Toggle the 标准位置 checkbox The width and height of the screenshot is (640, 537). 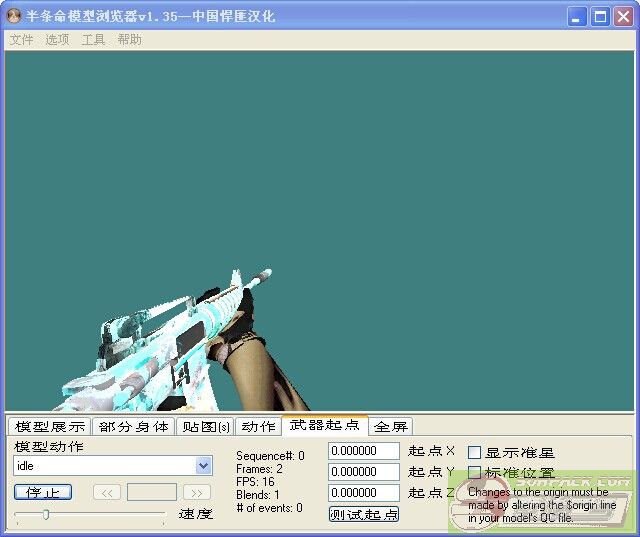(x=475, y=473)
